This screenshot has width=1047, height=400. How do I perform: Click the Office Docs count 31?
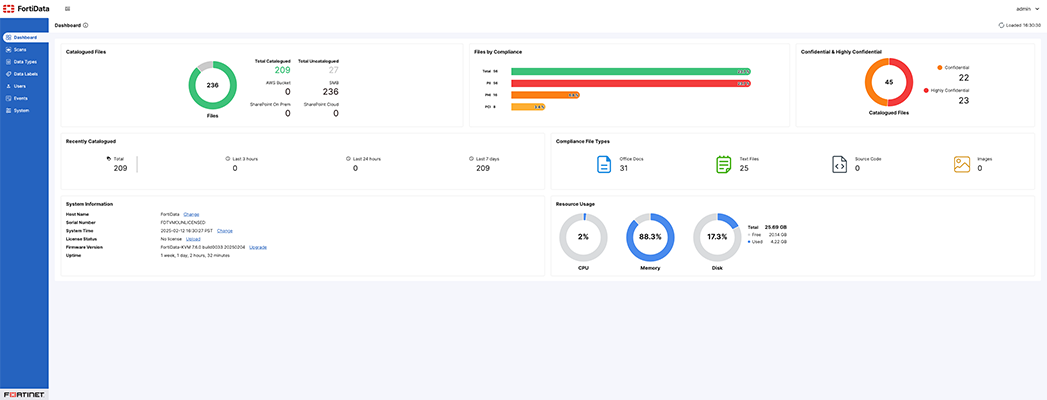click(x=624, y=168)
